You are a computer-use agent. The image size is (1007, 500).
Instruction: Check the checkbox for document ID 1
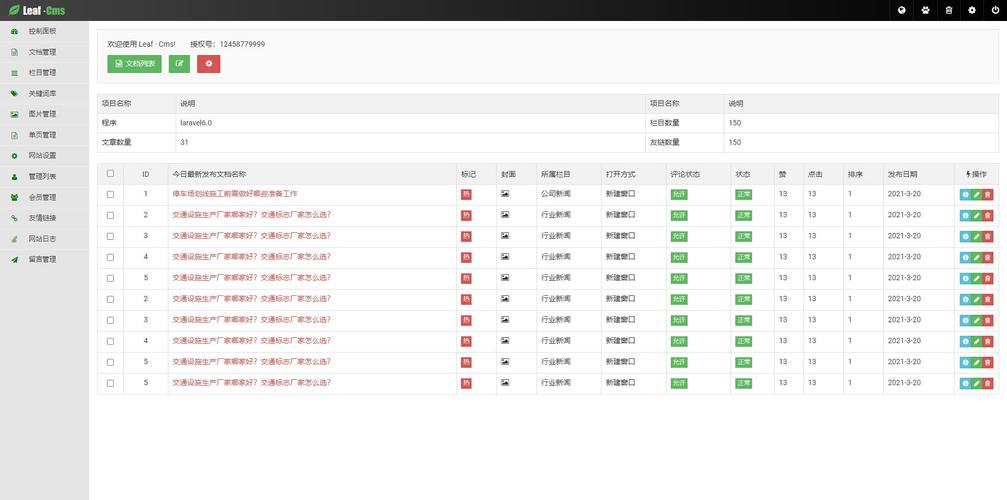pyautogui.click(x=110, y=194)
